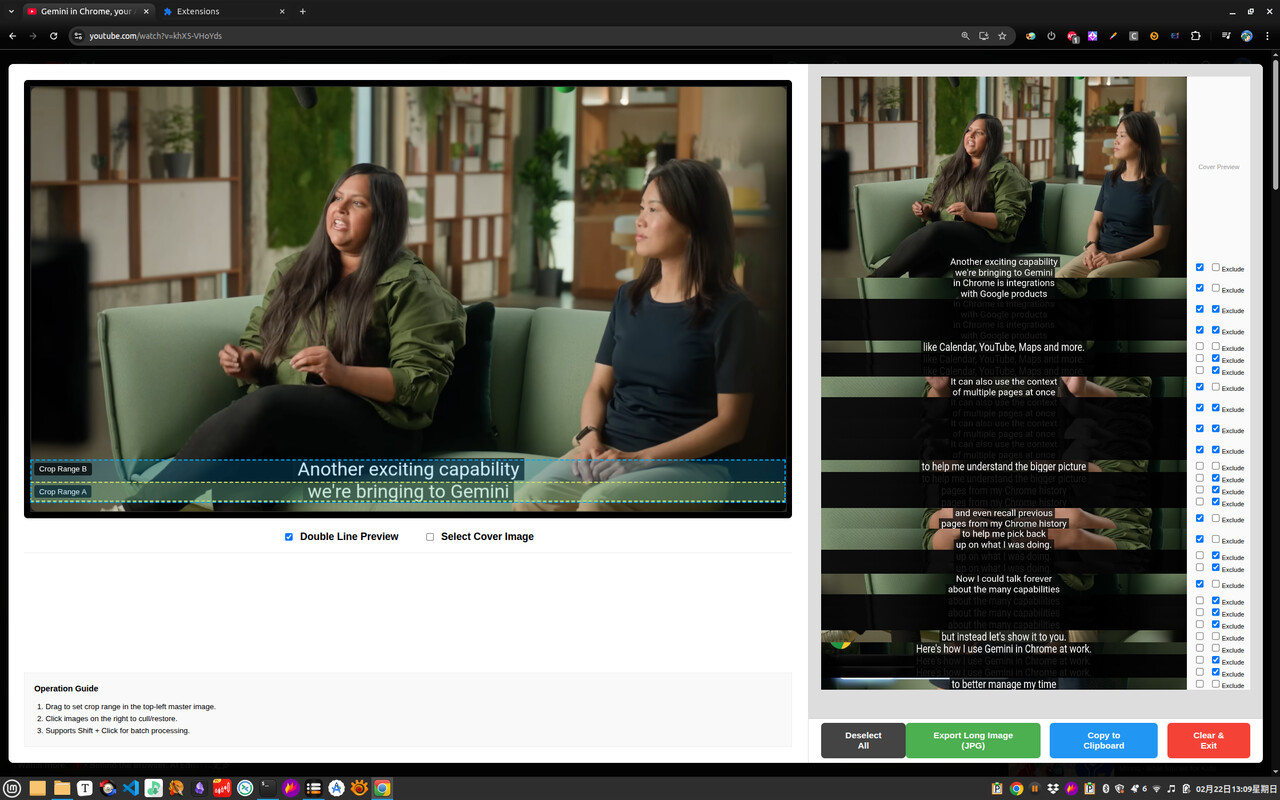Click the 'Operation Guide' heading
The image size is (1280, 800).
[x=66, y=689]
